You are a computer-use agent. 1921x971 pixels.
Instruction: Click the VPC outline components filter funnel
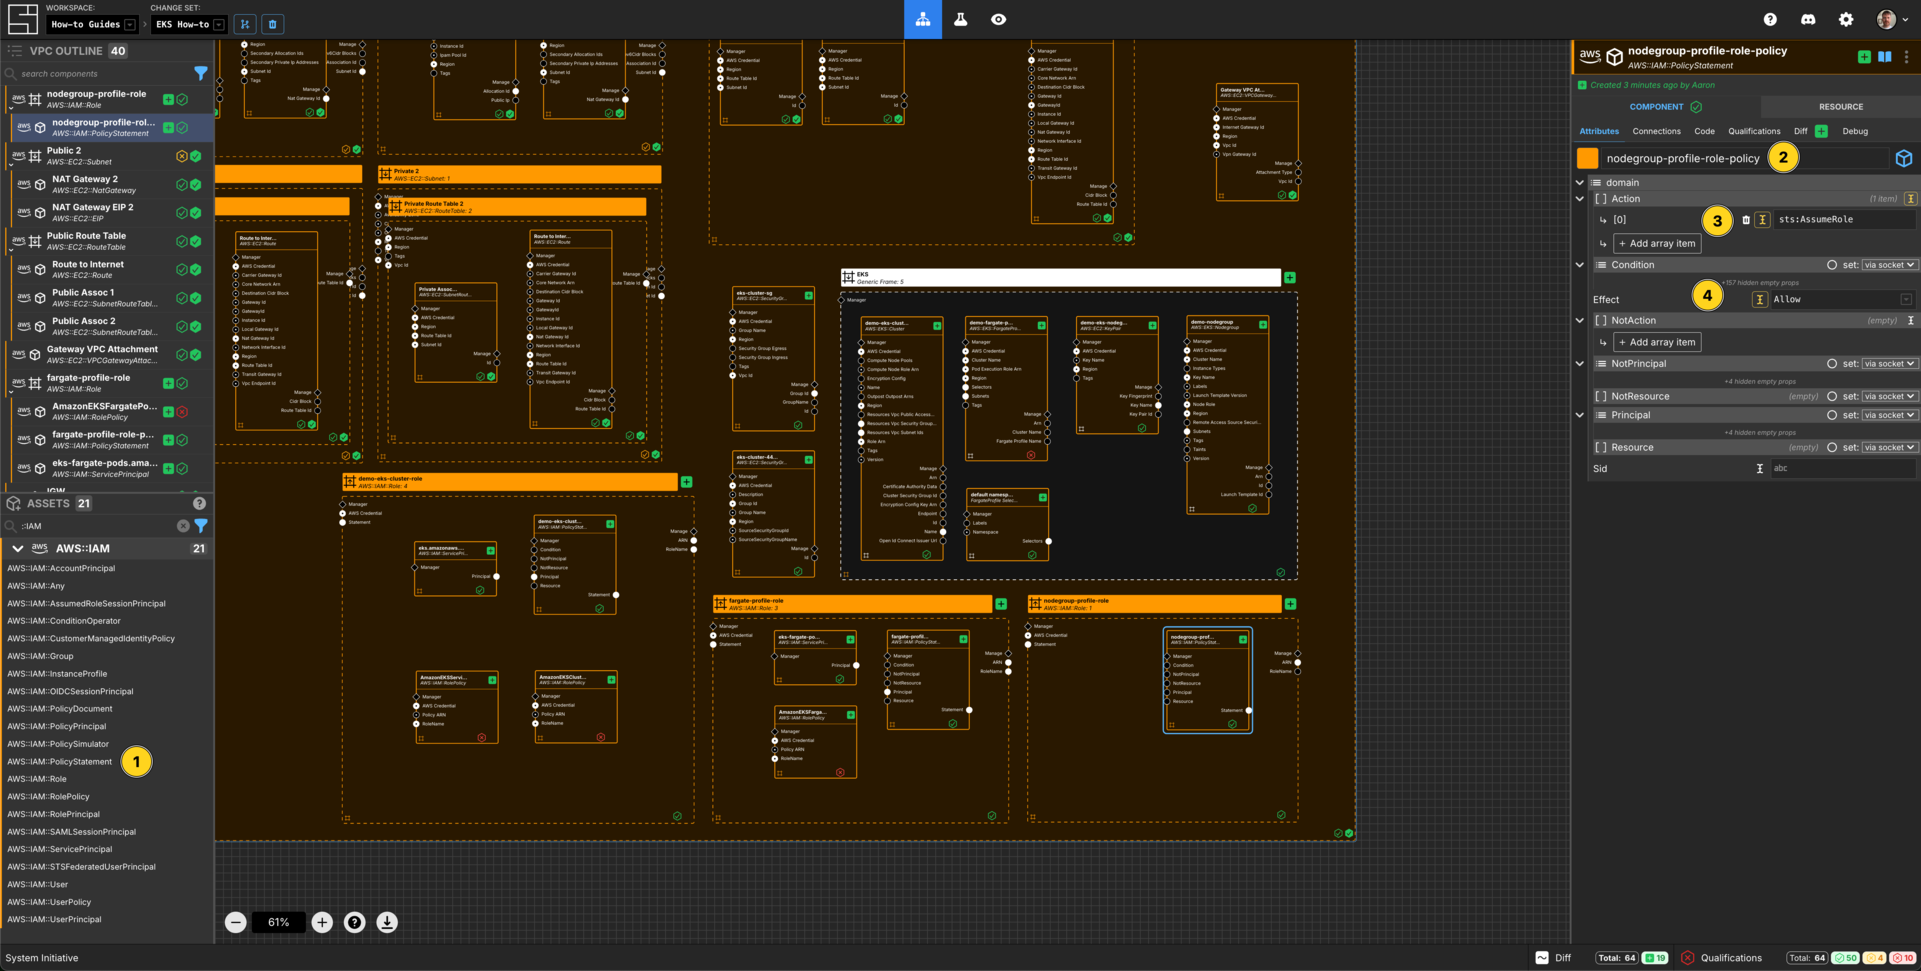point(201,73)
